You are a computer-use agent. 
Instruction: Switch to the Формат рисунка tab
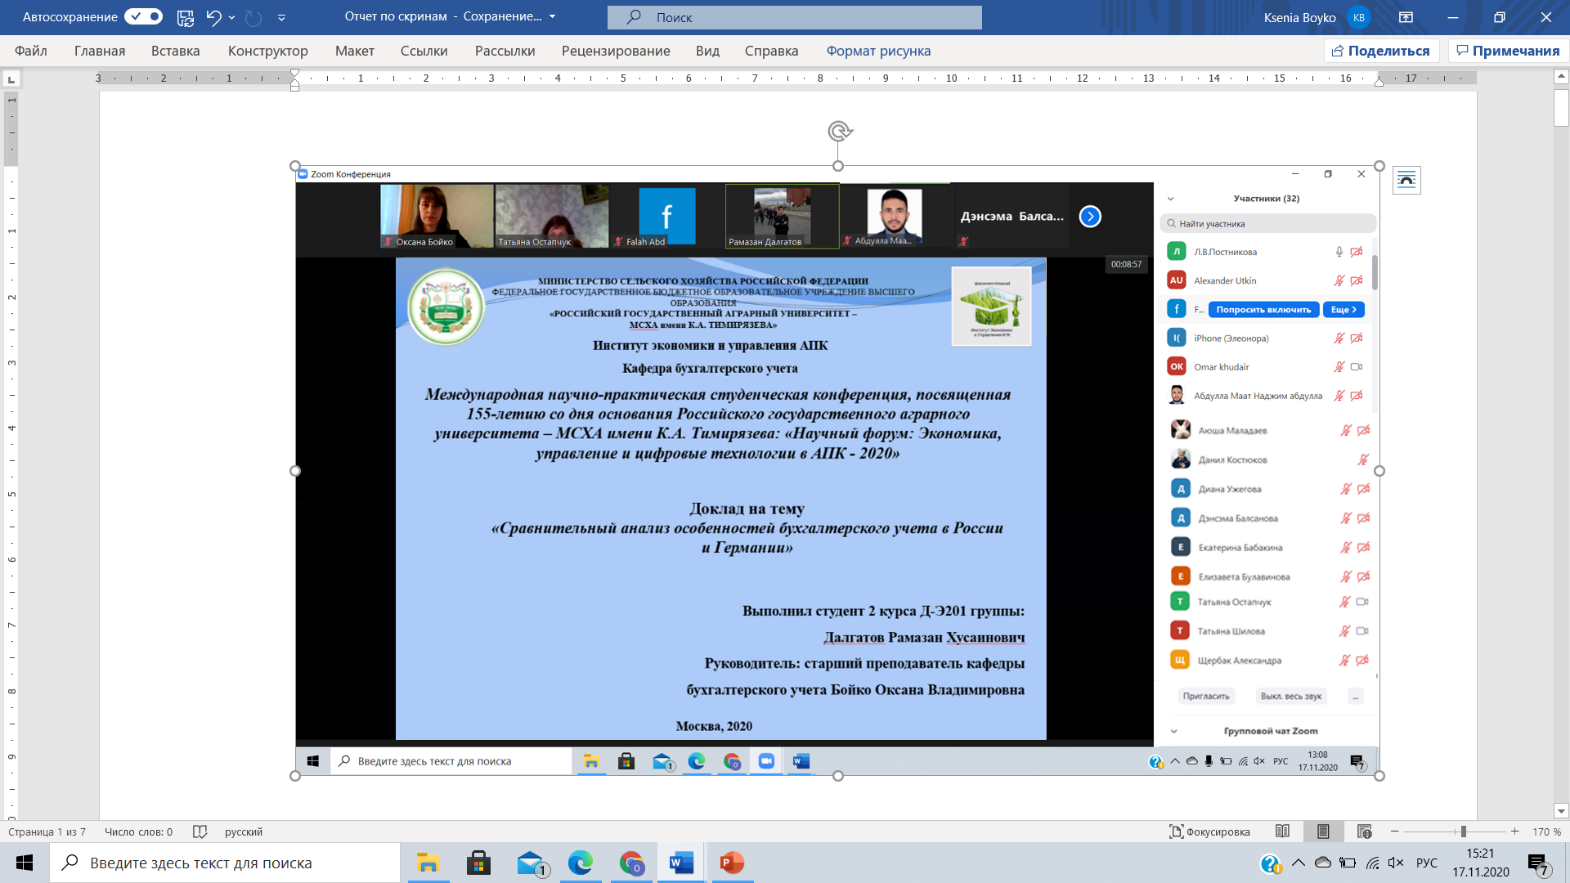pos(878,51)
